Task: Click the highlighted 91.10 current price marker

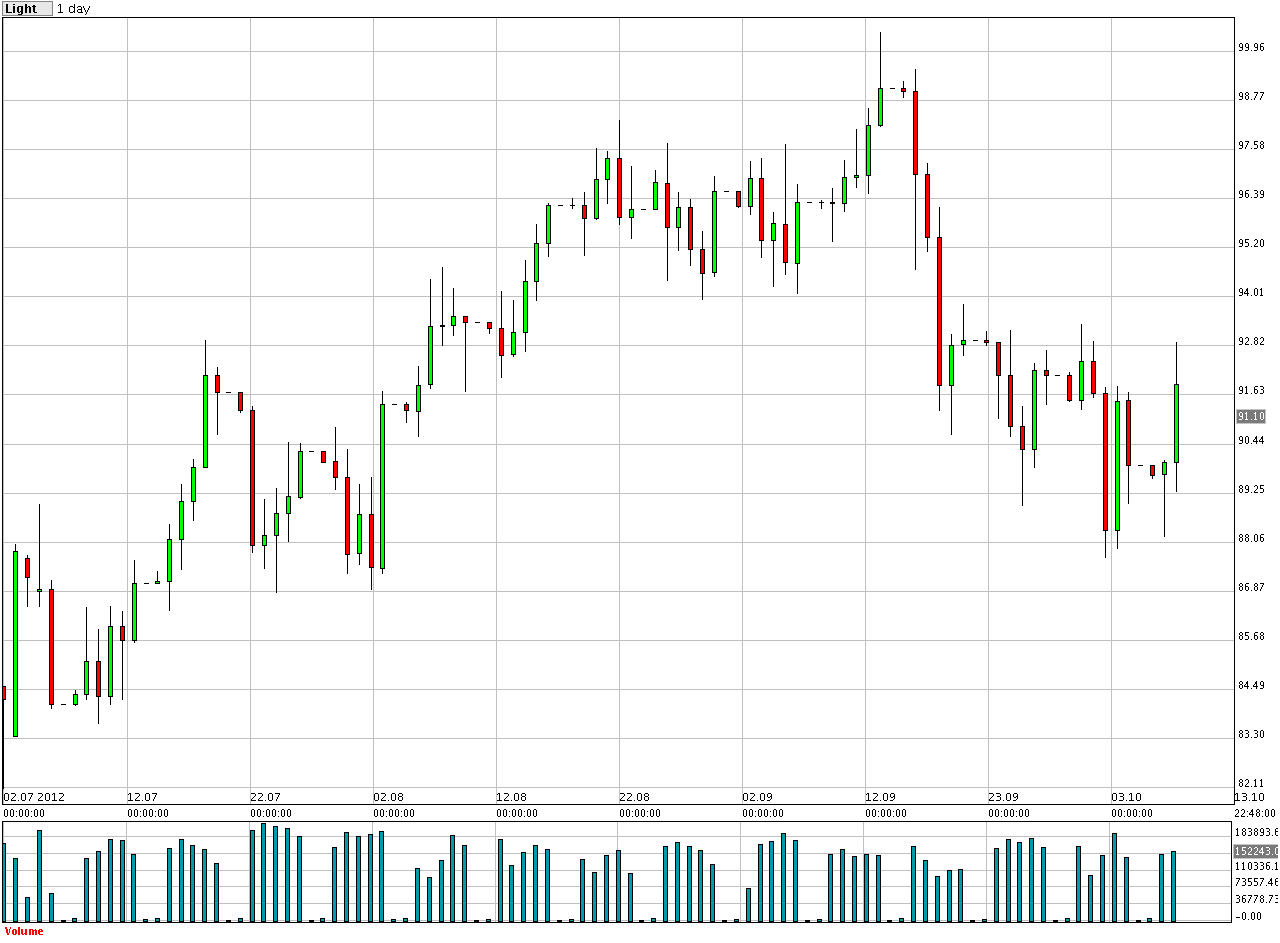Action: click(x=1251, y=416)
